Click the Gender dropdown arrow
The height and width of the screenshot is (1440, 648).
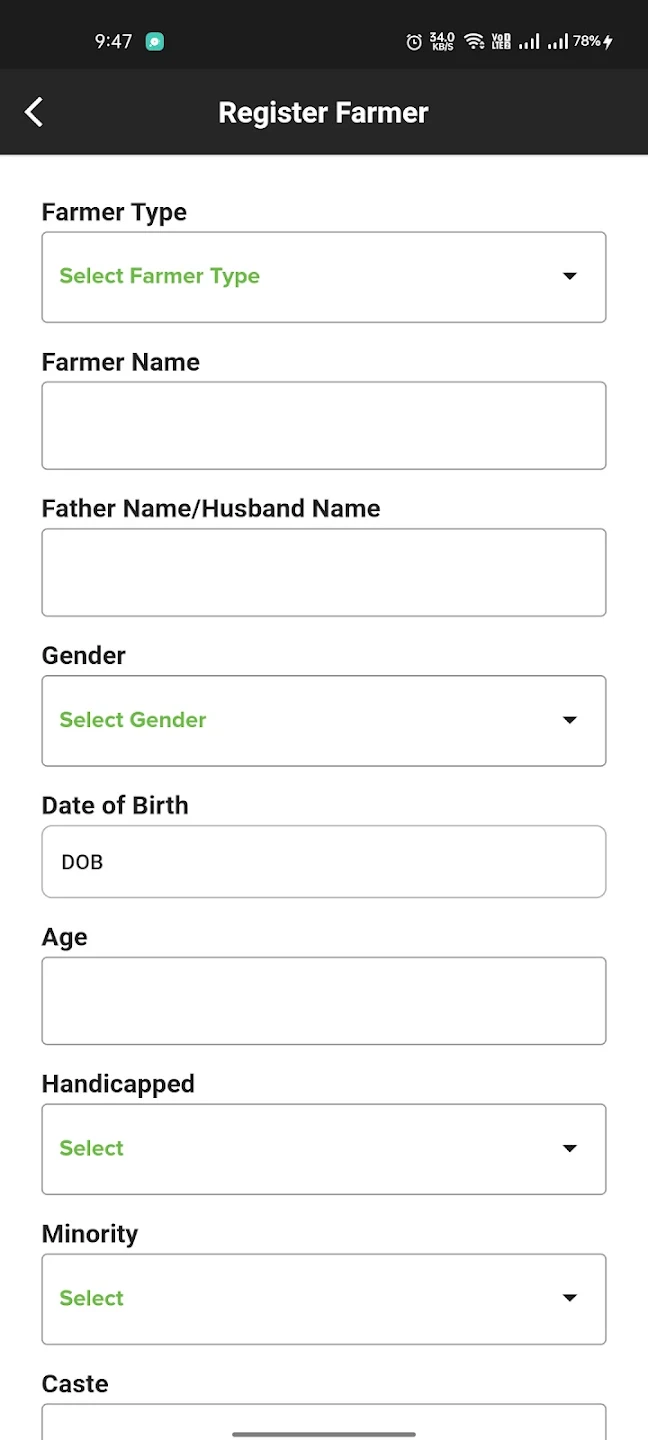[x=570, y=721]
